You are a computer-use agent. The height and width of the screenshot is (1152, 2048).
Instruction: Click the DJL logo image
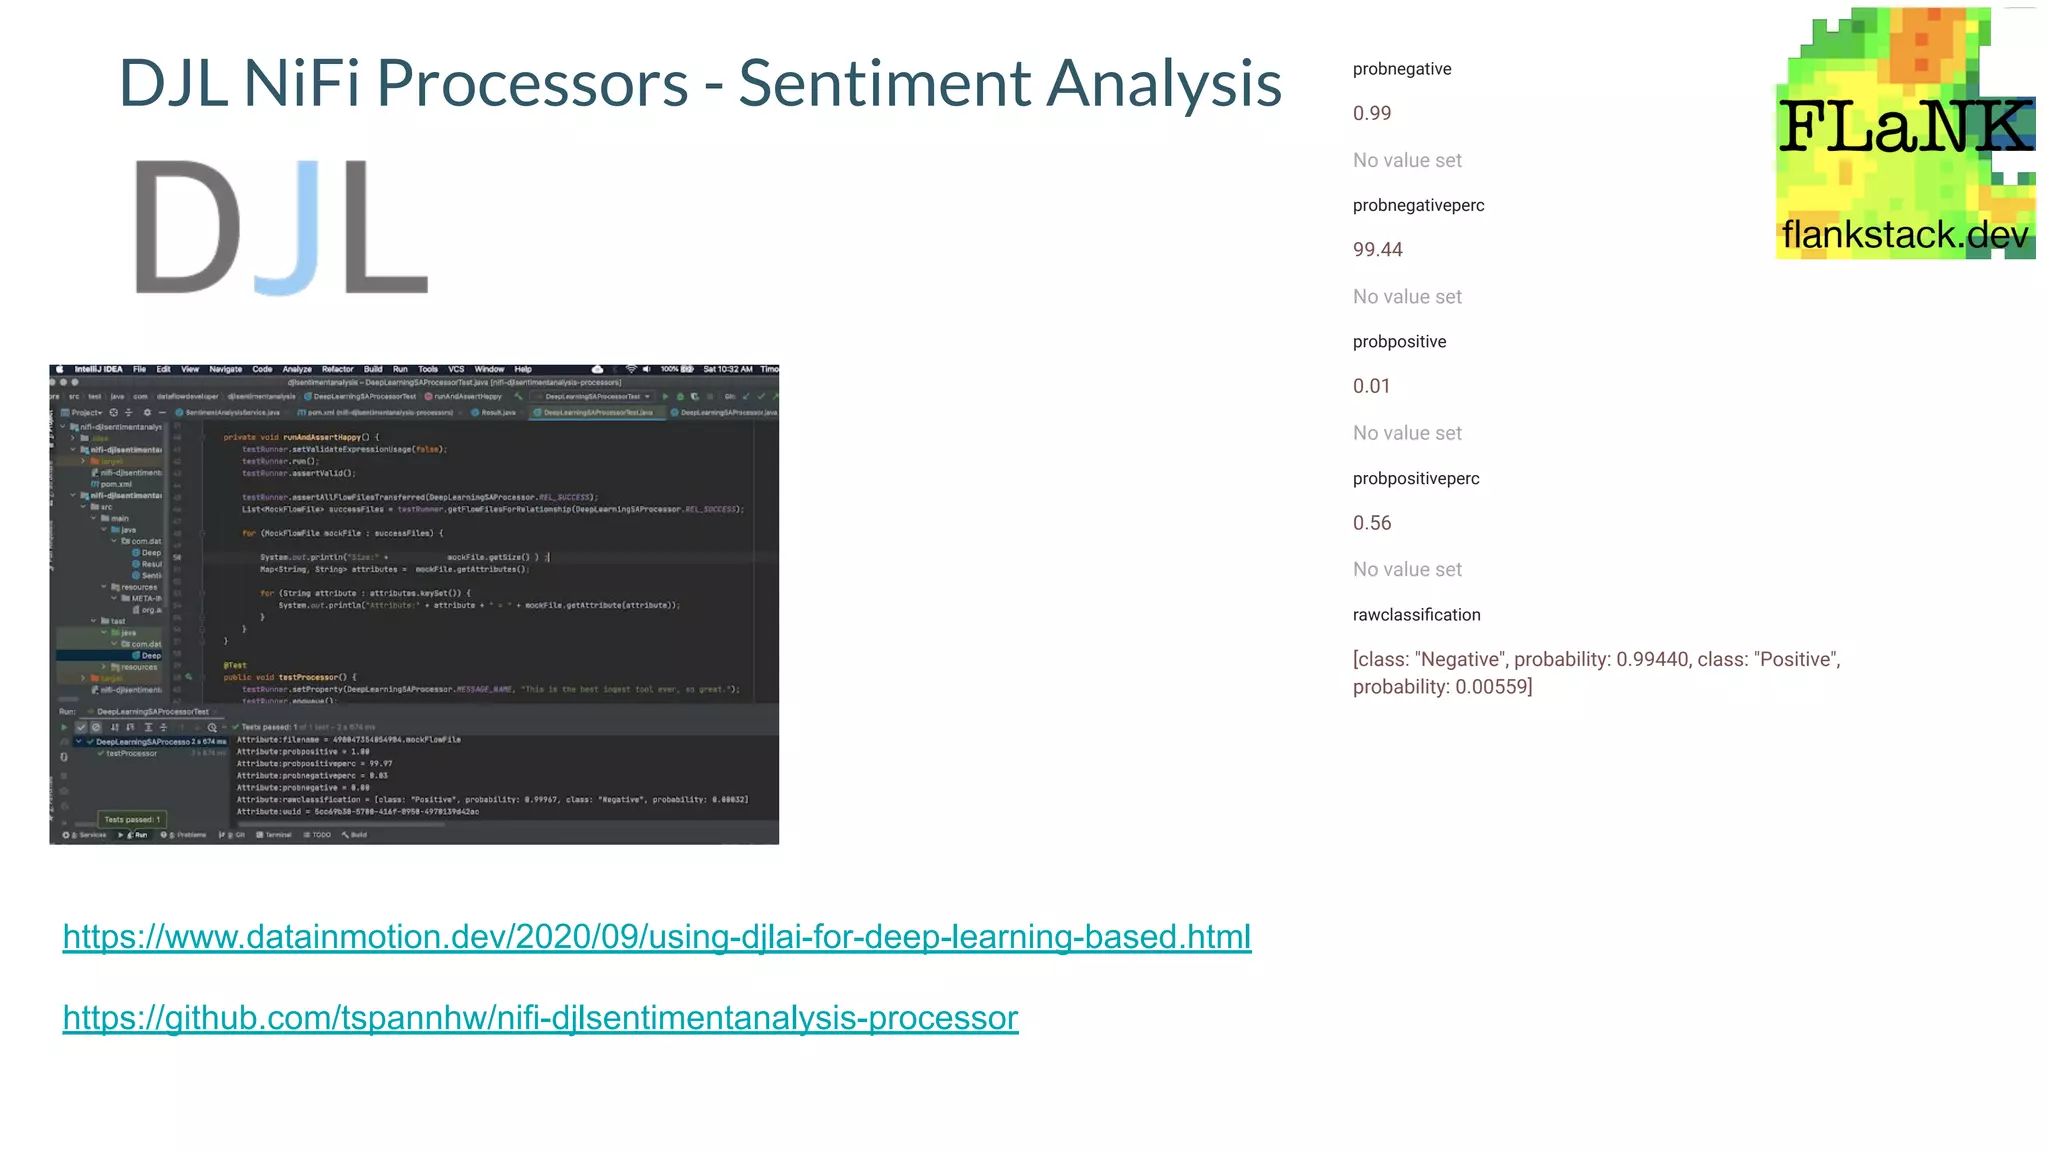point(282,228)
